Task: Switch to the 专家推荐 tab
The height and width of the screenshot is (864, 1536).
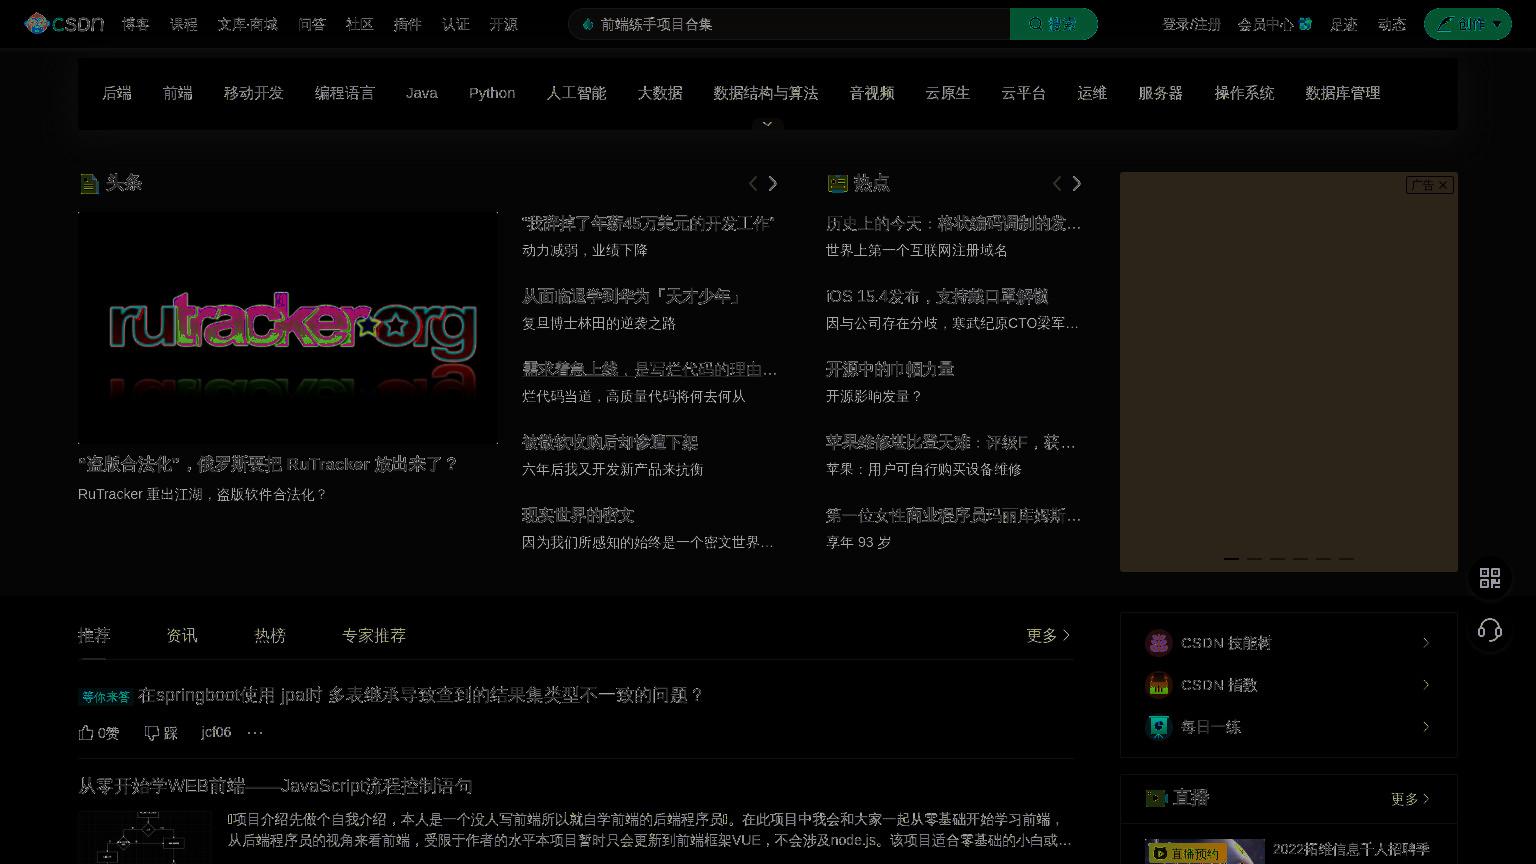Action: click(374, 635)
